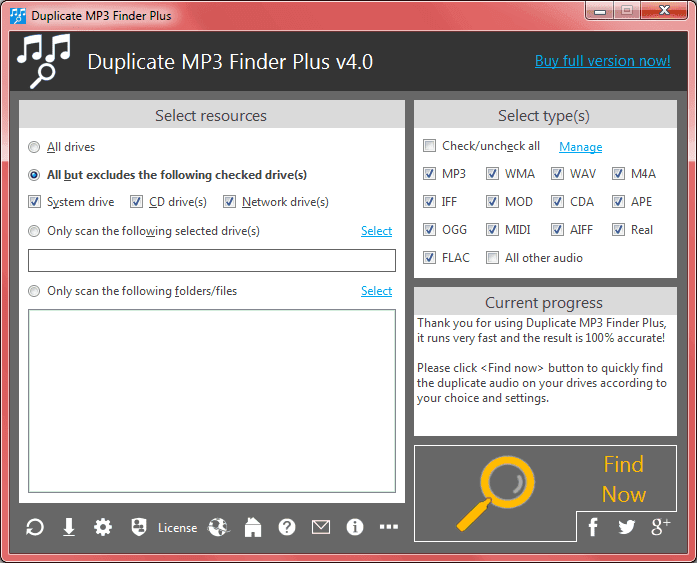This screenshot has width=697, height=563.
Task: Minimize the Duplicate MP3 Finder window
Action: click(600, 11)
